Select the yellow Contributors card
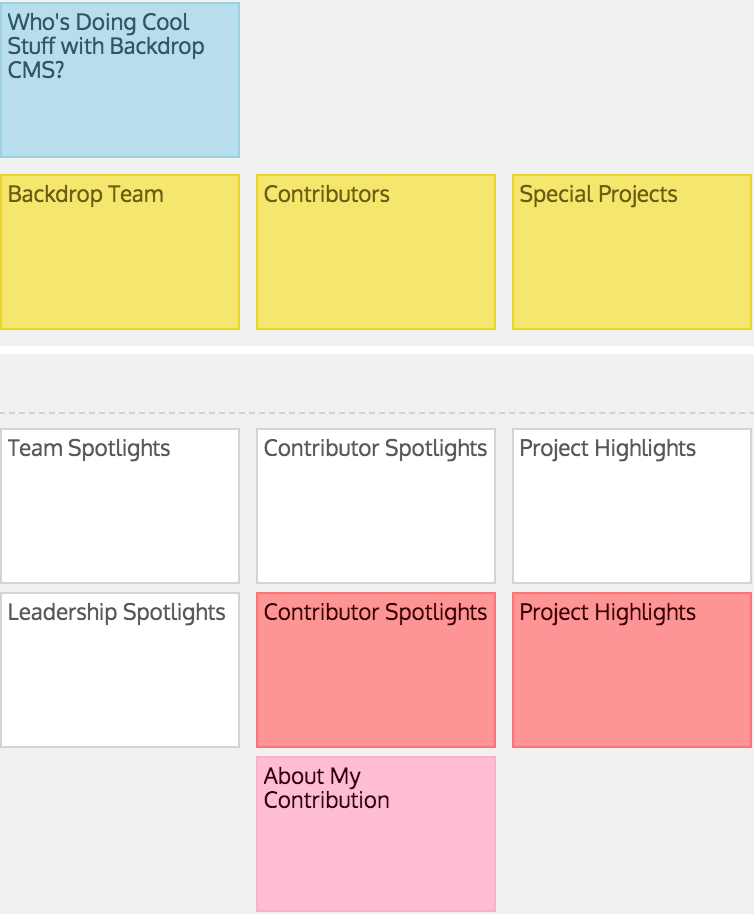This screenshot has width=754, height=914. [x=376, y=252]
